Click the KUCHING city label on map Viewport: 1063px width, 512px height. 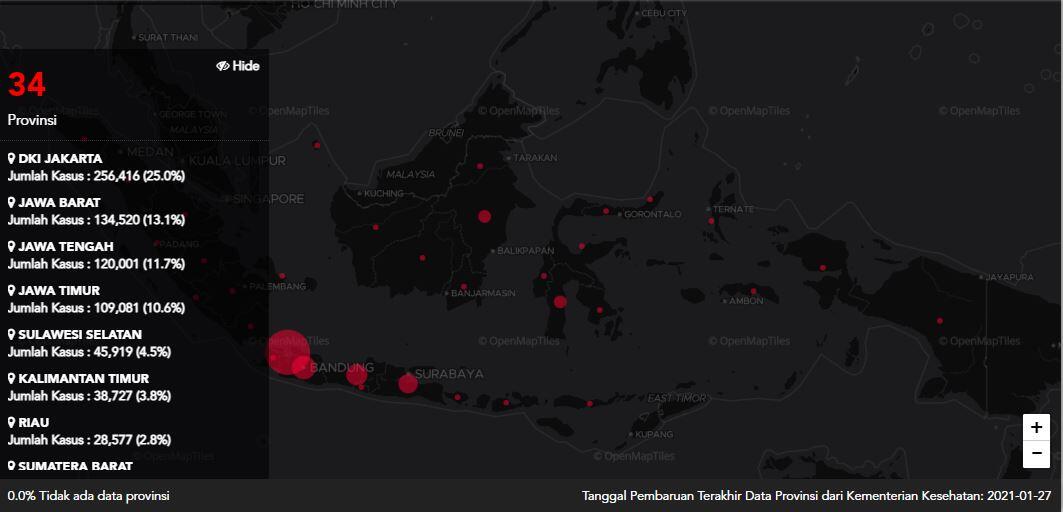[x=384, y=194]
